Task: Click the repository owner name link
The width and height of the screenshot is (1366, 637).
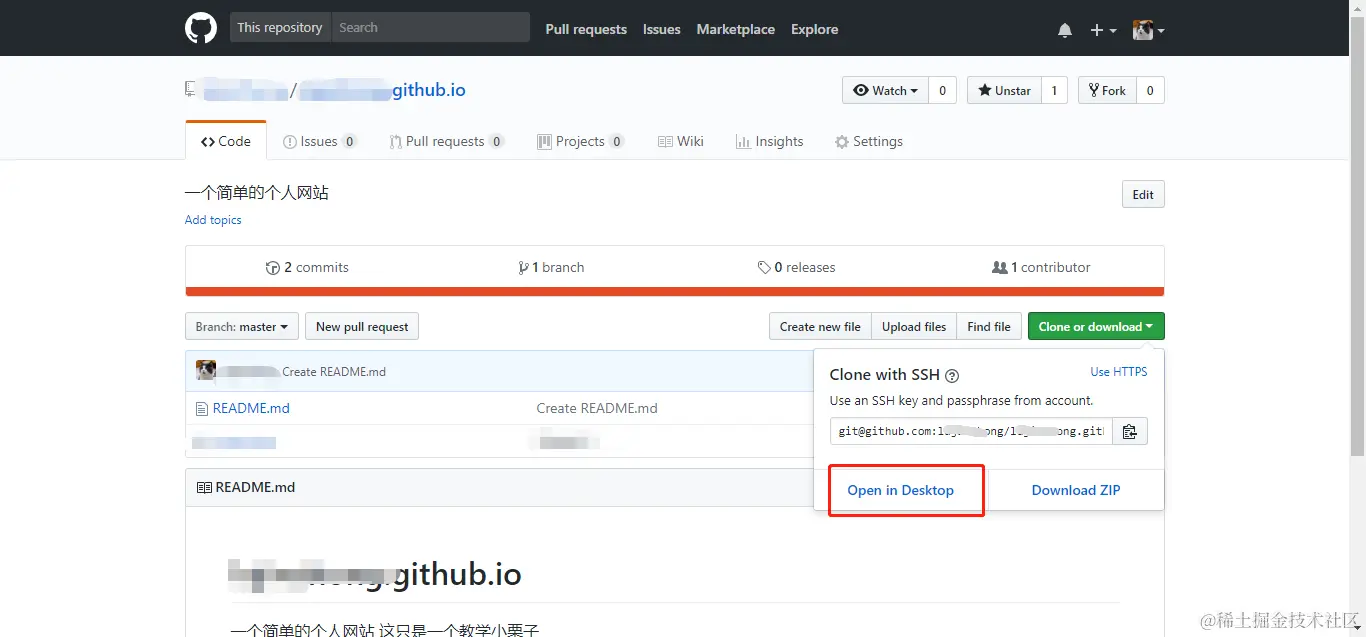Action: [246, 91]
